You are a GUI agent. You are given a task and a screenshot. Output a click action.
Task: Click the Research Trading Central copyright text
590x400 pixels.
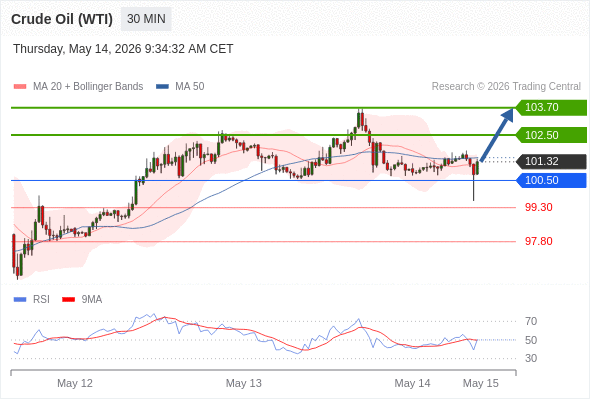point(506,87)
